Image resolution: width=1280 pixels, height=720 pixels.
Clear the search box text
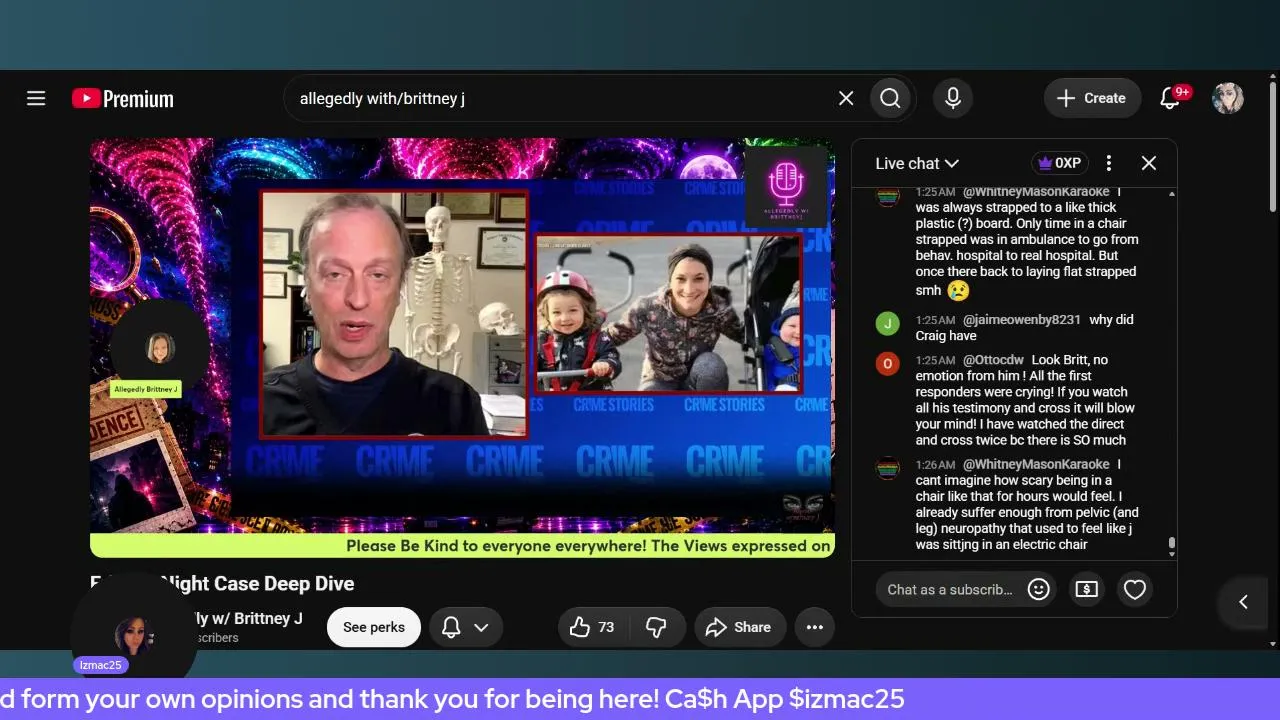click(846, 98)
